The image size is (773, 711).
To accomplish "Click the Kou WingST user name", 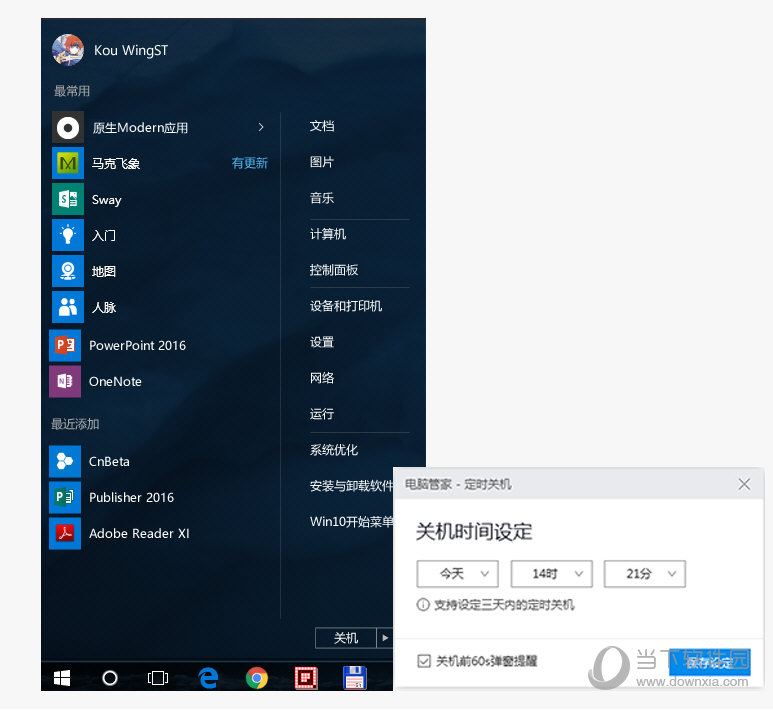I will pos(131,50).
